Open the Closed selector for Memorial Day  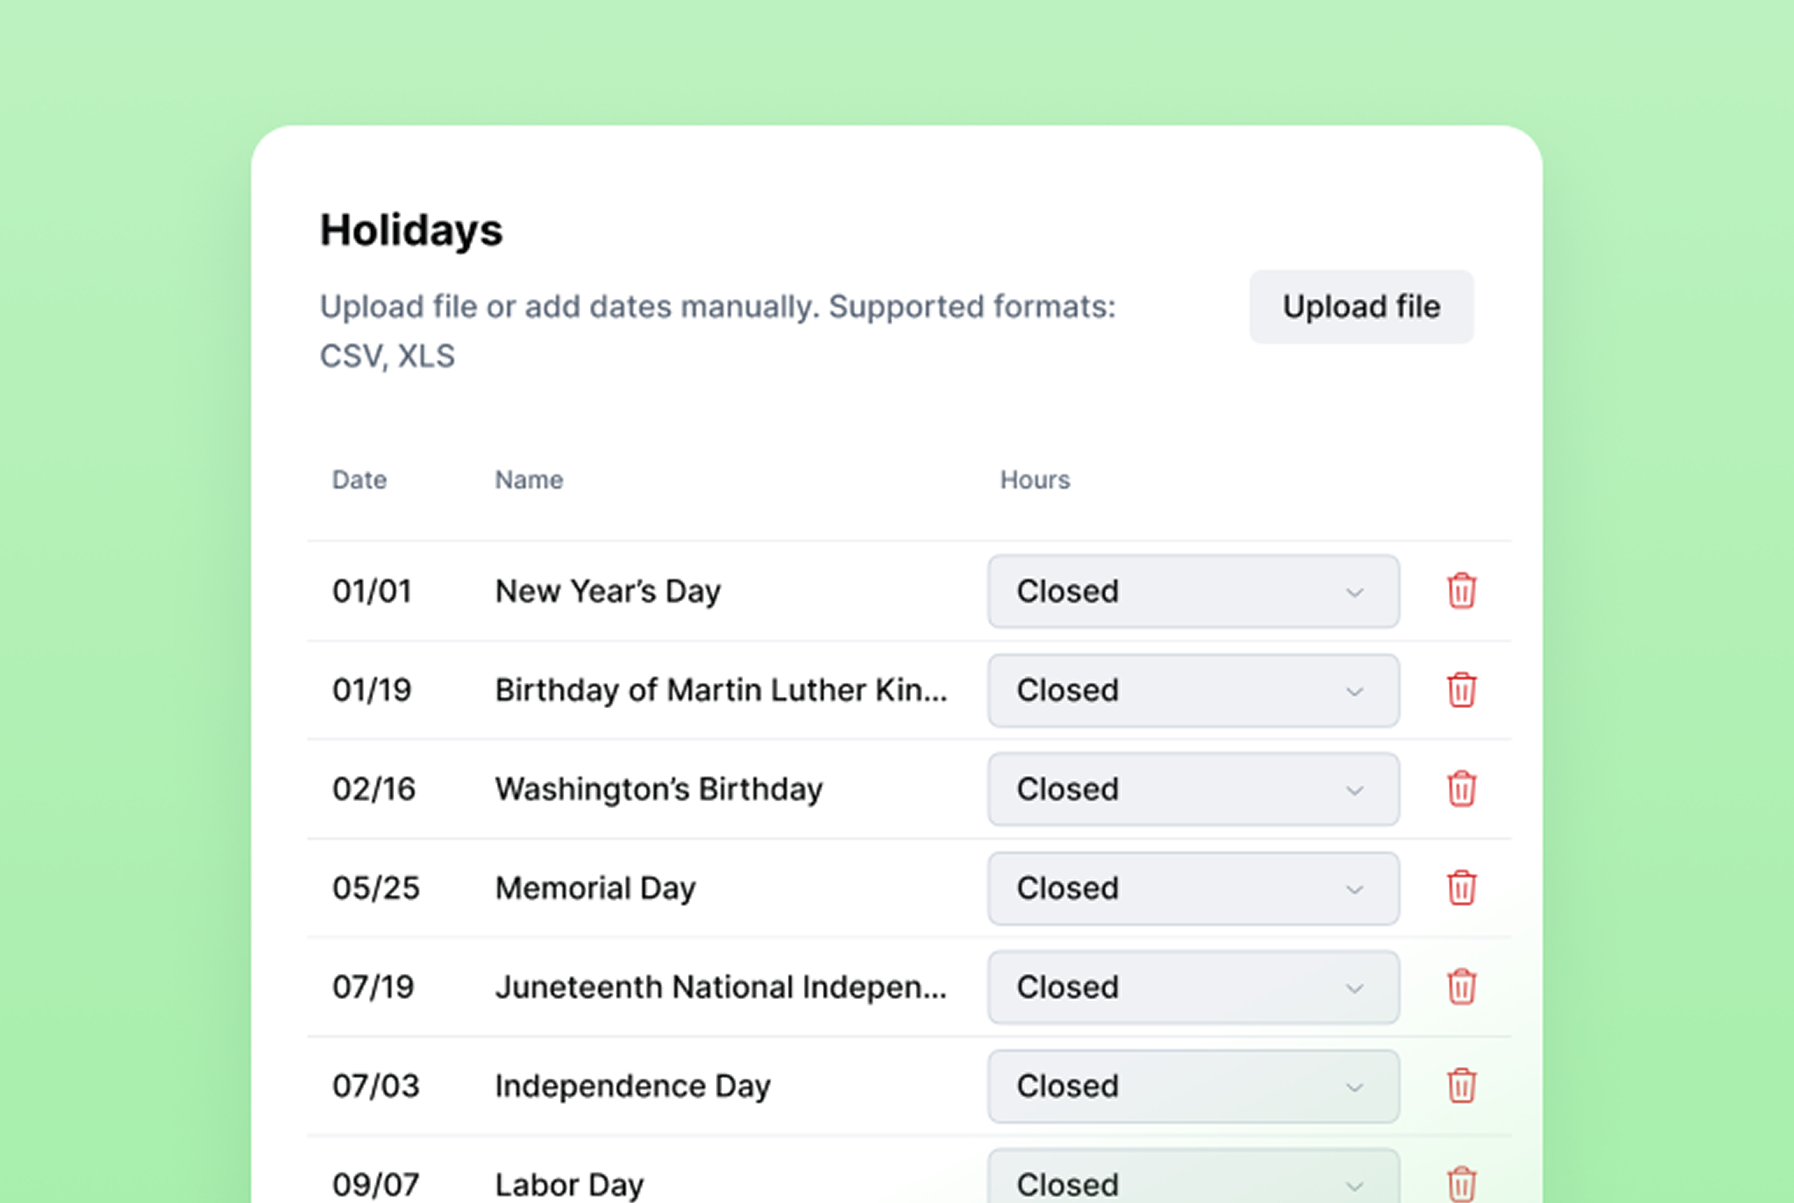[1192, 888]
